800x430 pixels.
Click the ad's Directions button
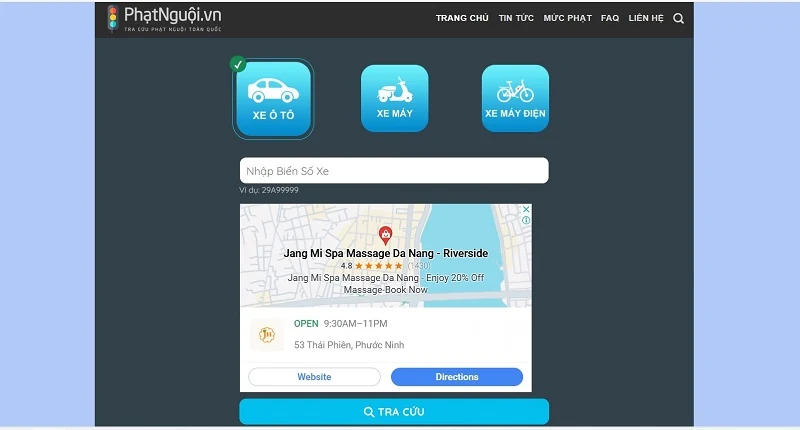[x=457, y=377]
